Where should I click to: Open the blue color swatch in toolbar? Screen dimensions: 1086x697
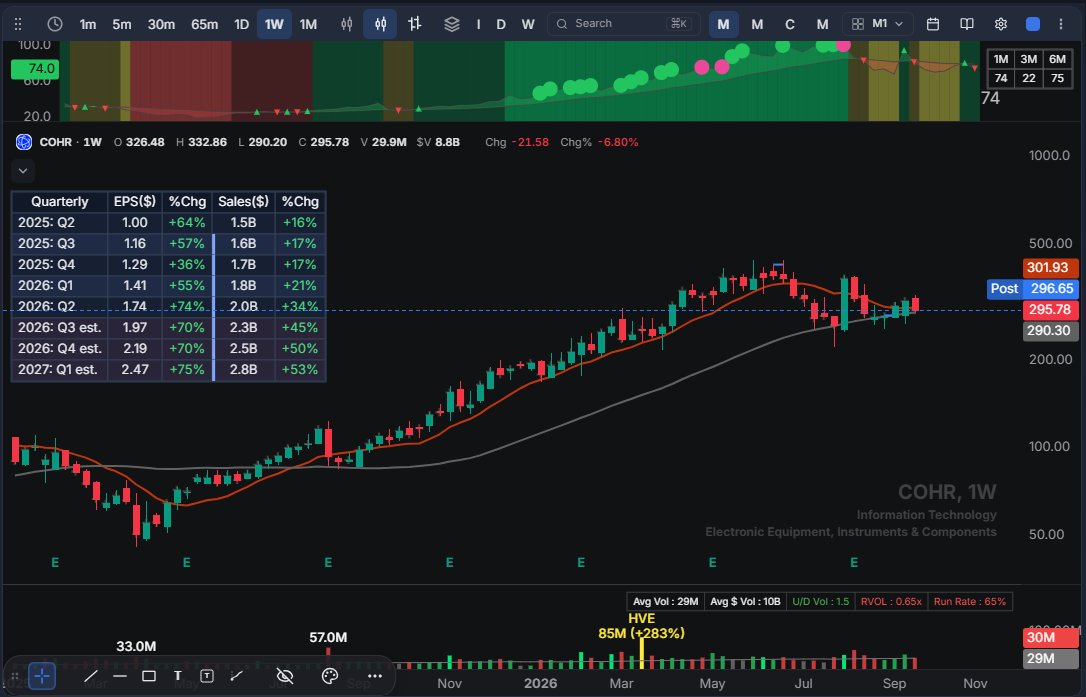point(1033,24)
